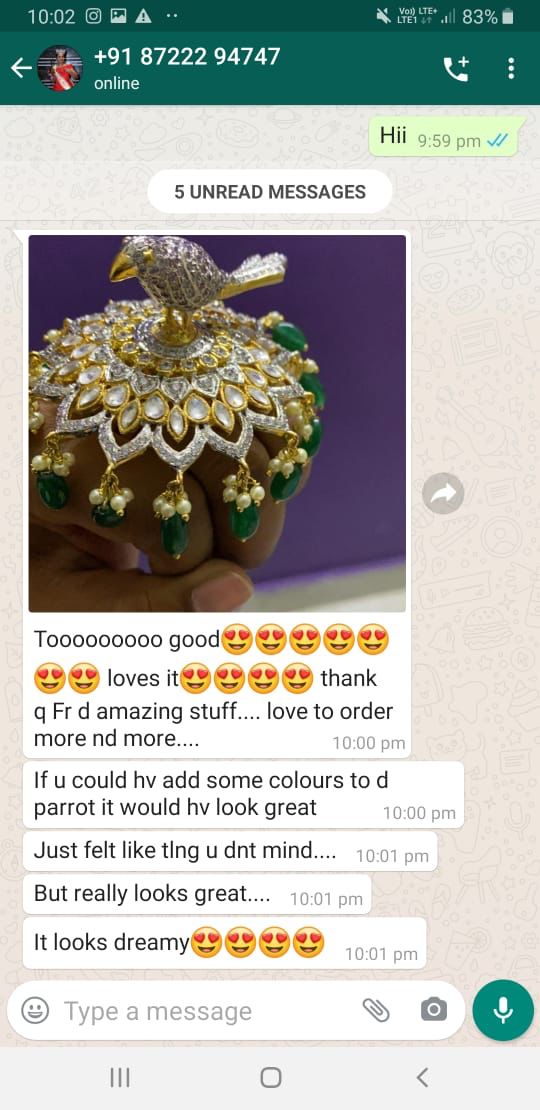
Task: Select the sent 'Hii' message bubble
Action: (447, 137)
